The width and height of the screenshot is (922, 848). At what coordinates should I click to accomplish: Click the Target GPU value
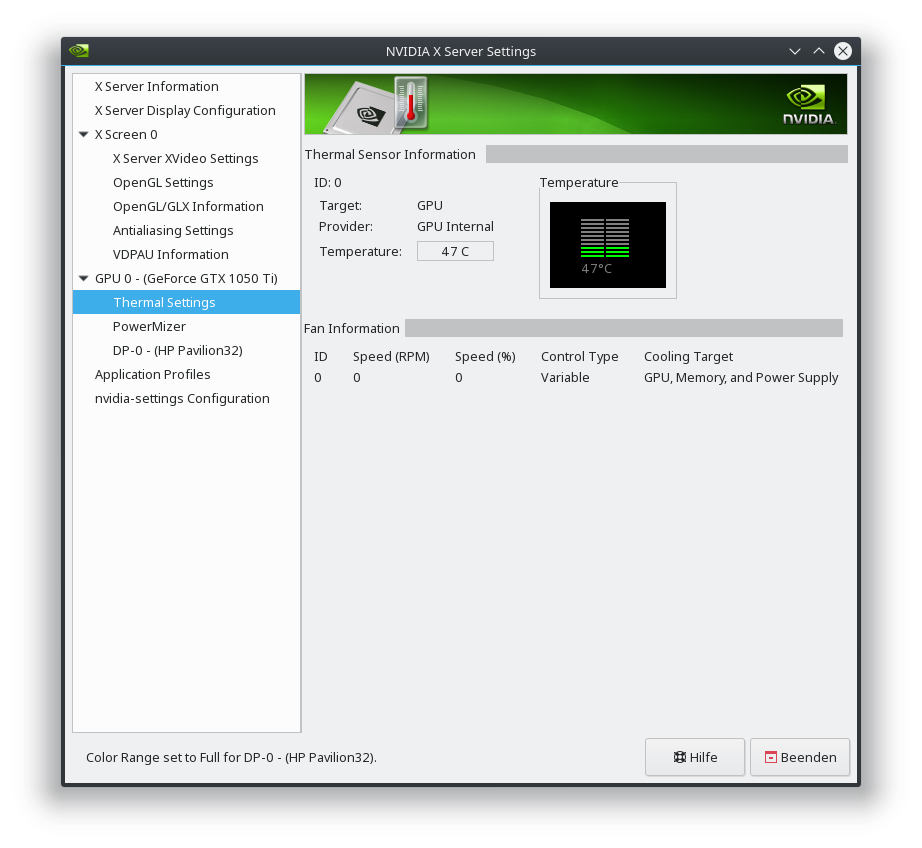(x=430, y=206)
